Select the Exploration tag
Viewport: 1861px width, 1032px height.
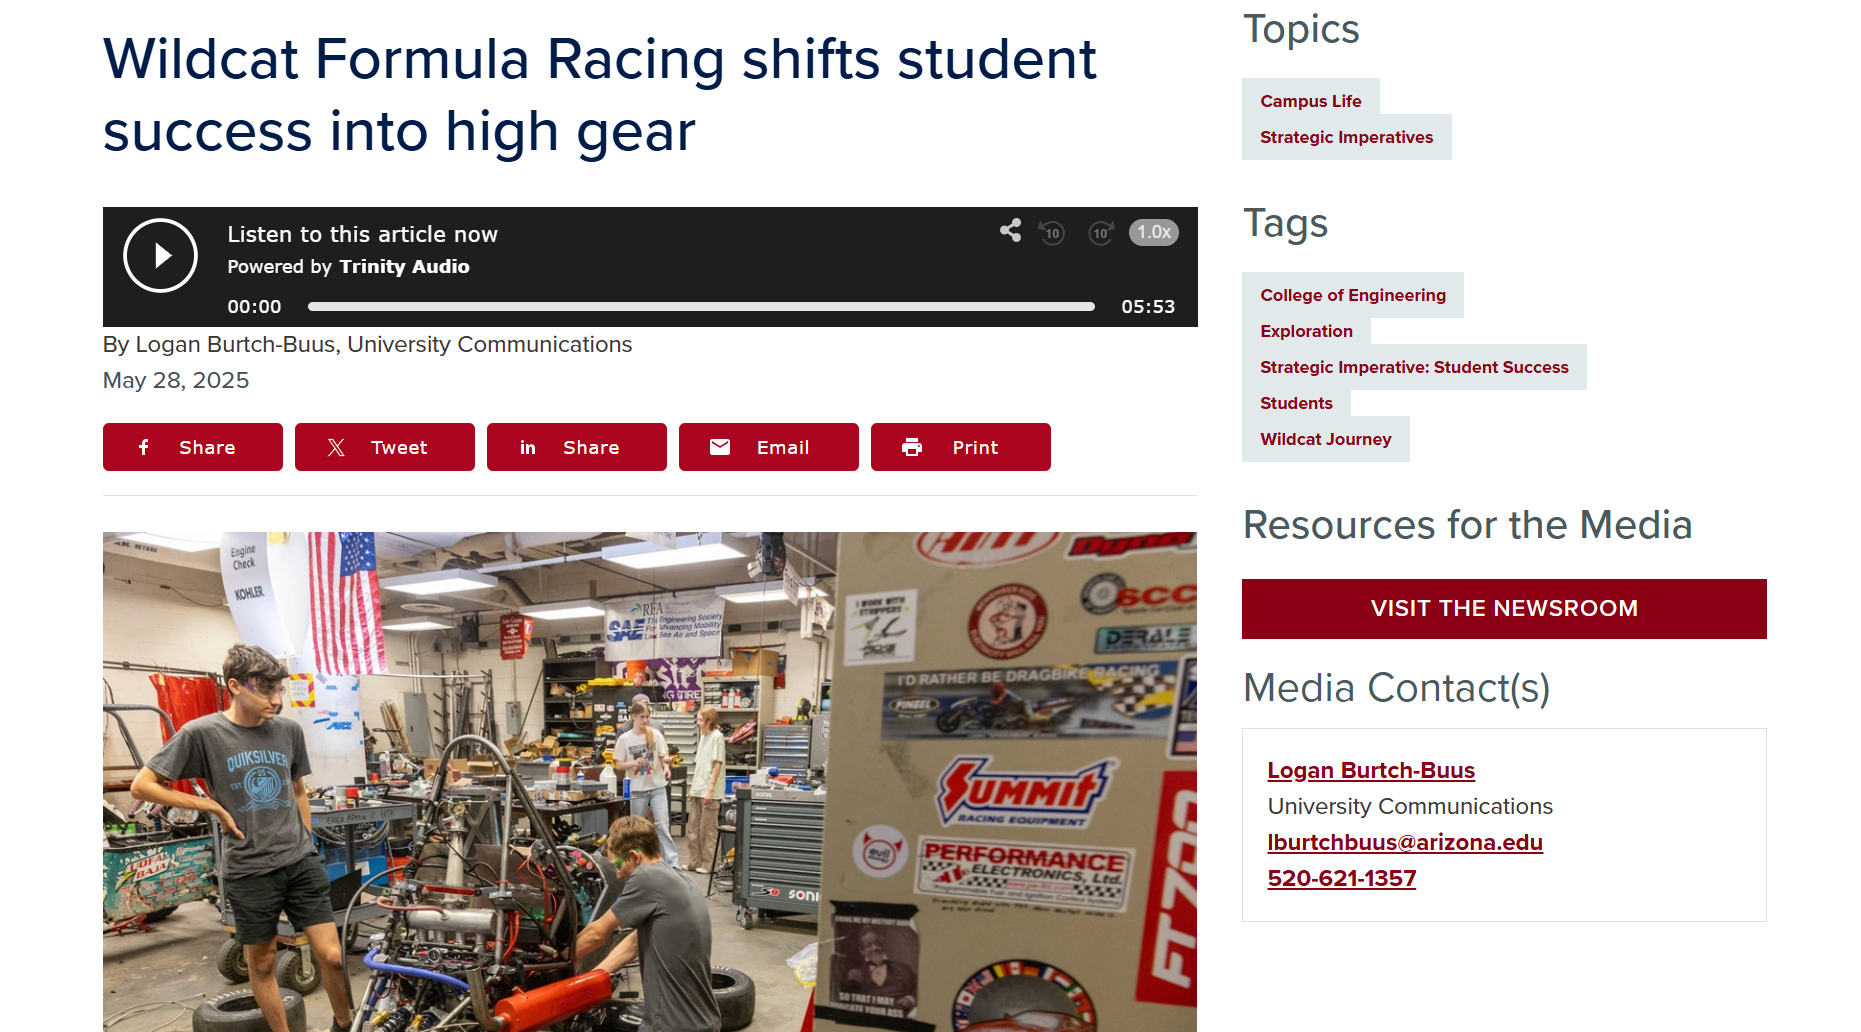coord(1306,331)
